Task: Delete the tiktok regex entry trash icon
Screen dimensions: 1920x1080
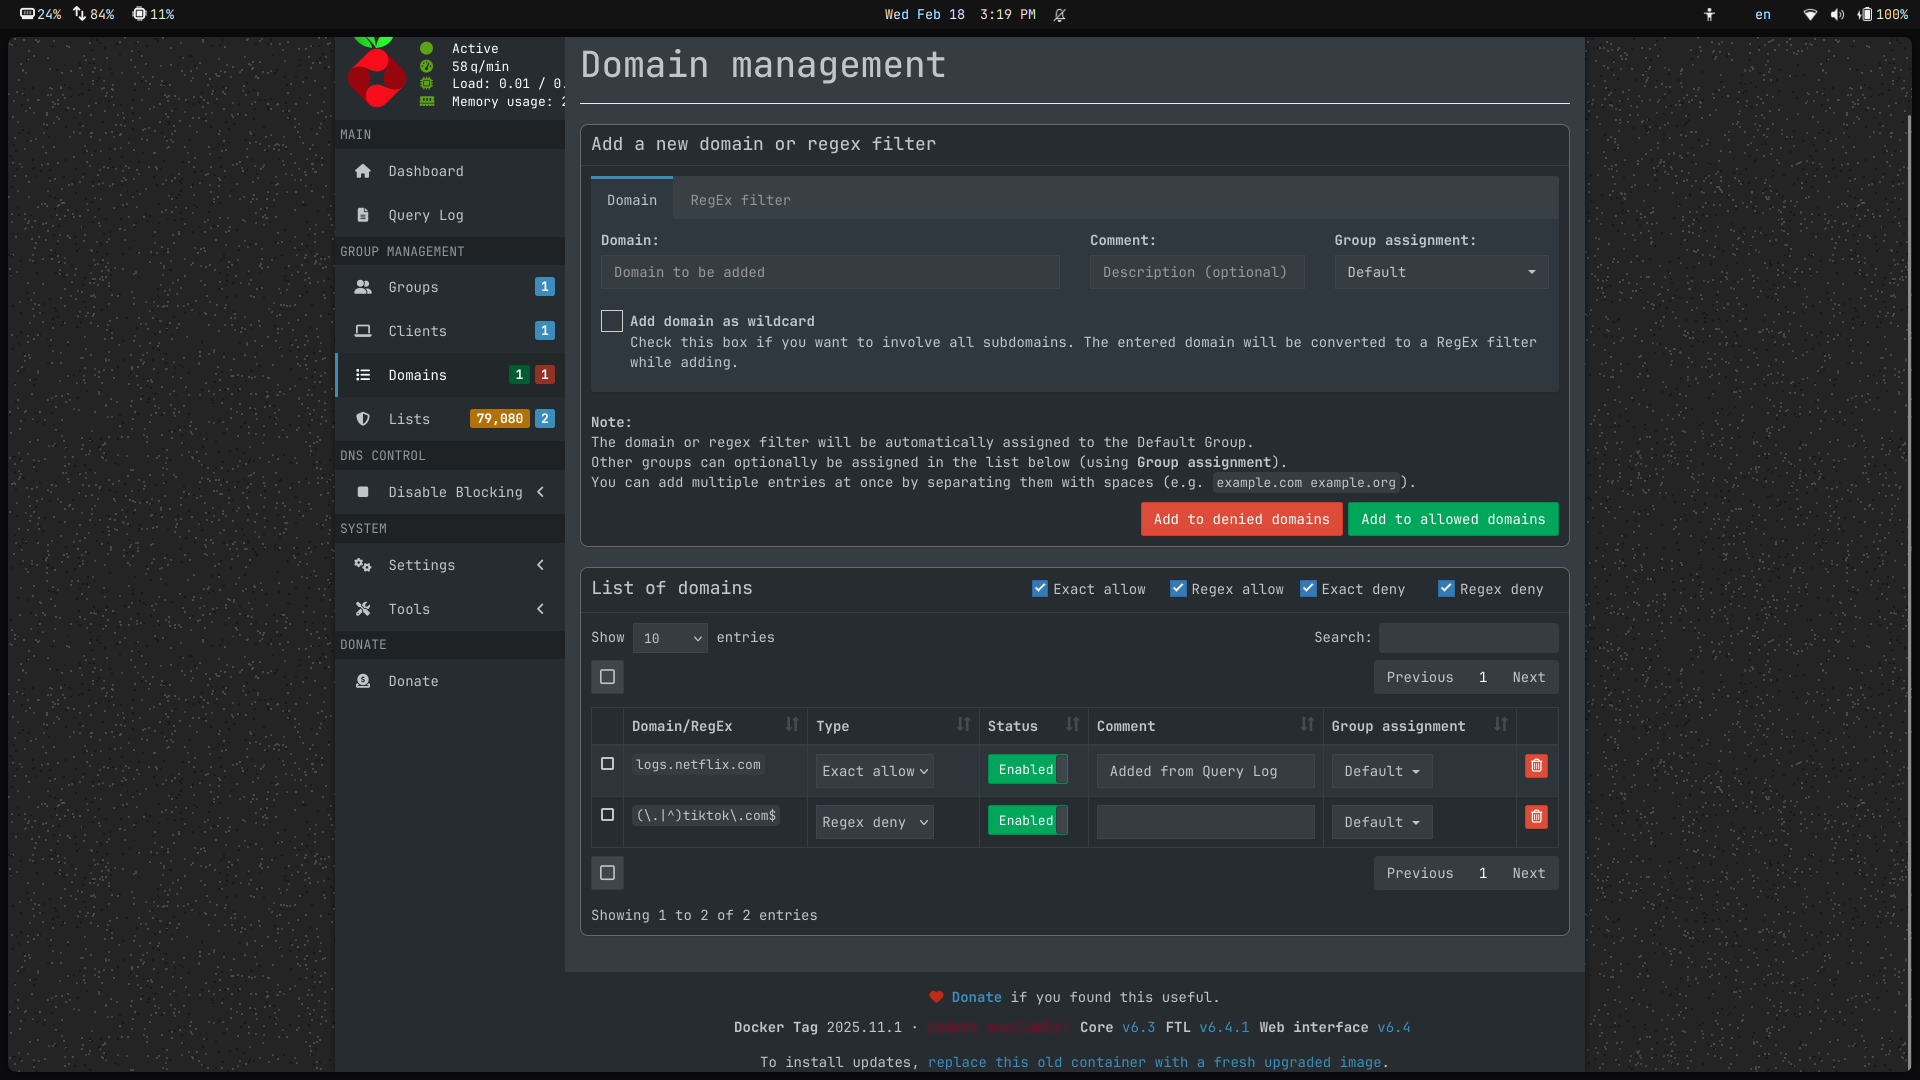Action: (1536, 817)
